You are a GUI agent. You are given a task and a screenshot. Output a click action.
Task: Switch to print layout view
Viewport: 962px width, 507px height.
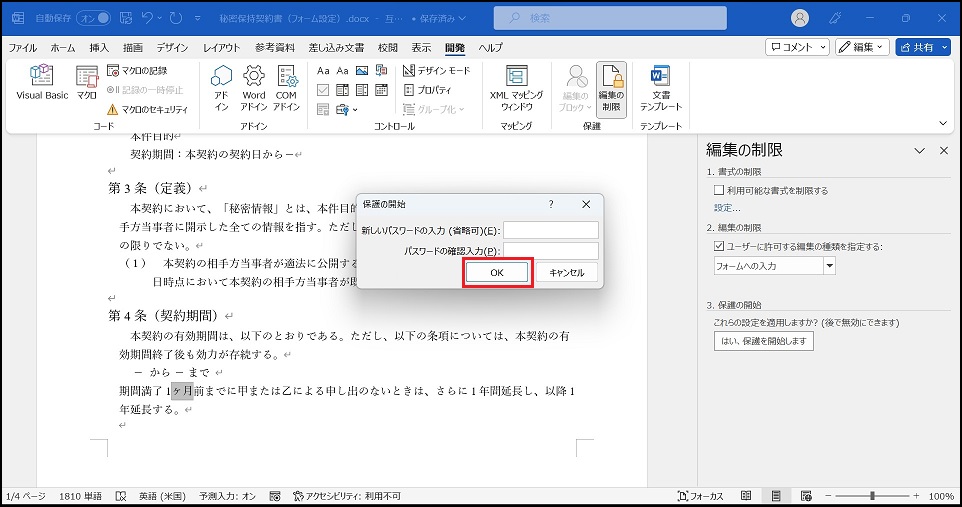(776, 496)
